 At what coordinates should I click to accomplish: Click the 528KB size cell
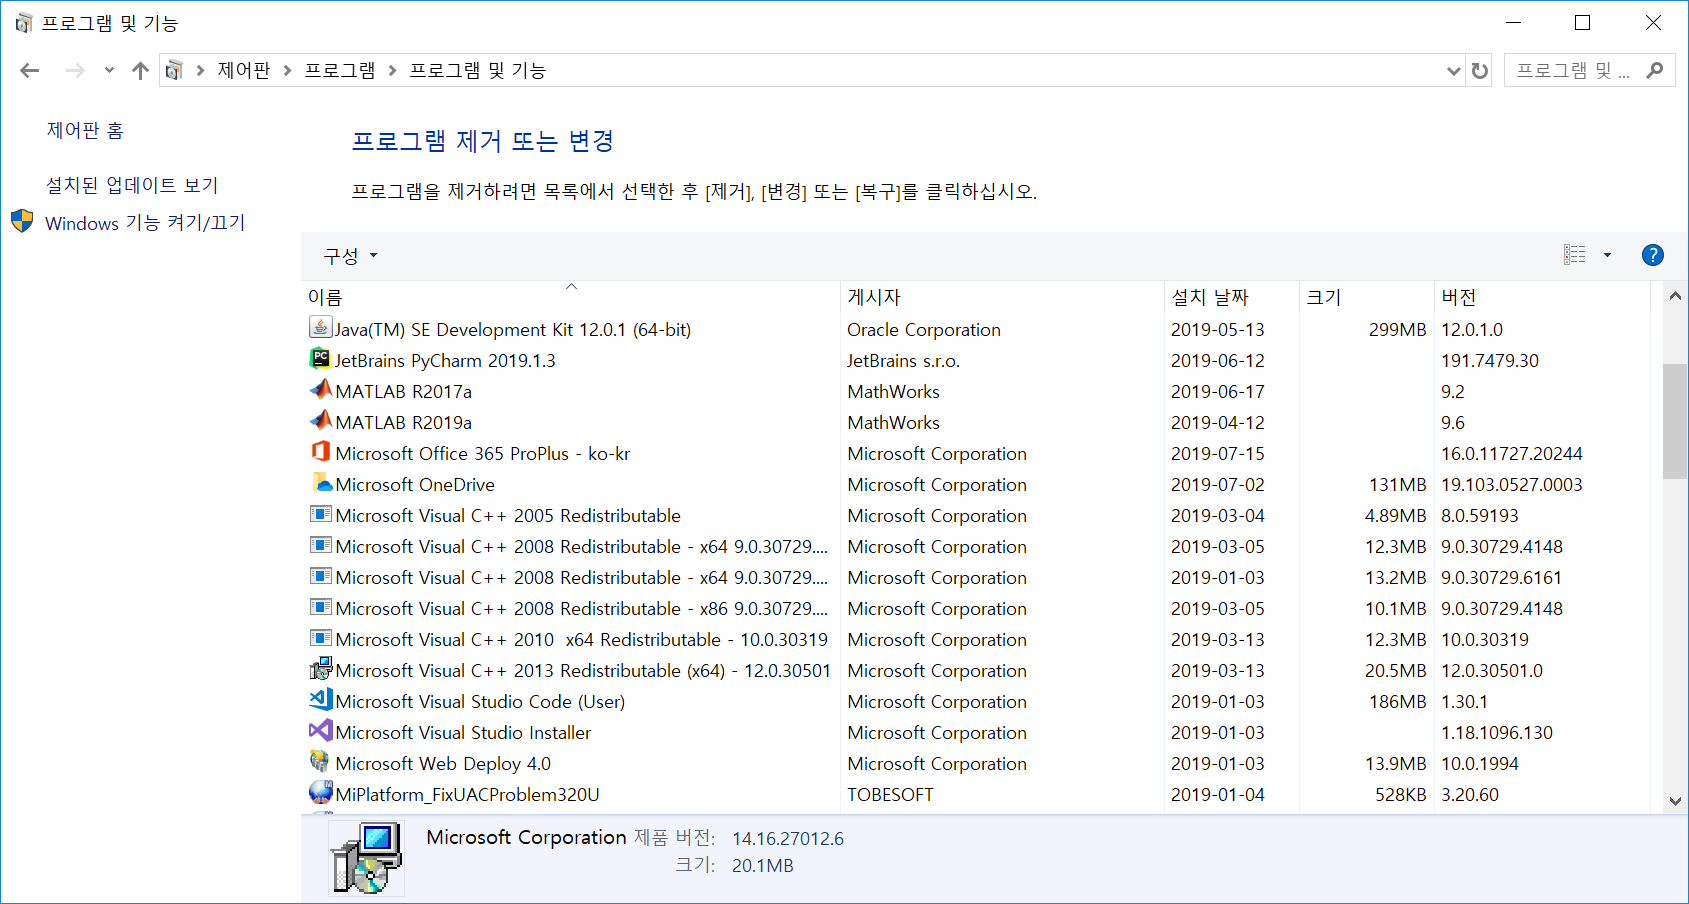click(1400, 794)
